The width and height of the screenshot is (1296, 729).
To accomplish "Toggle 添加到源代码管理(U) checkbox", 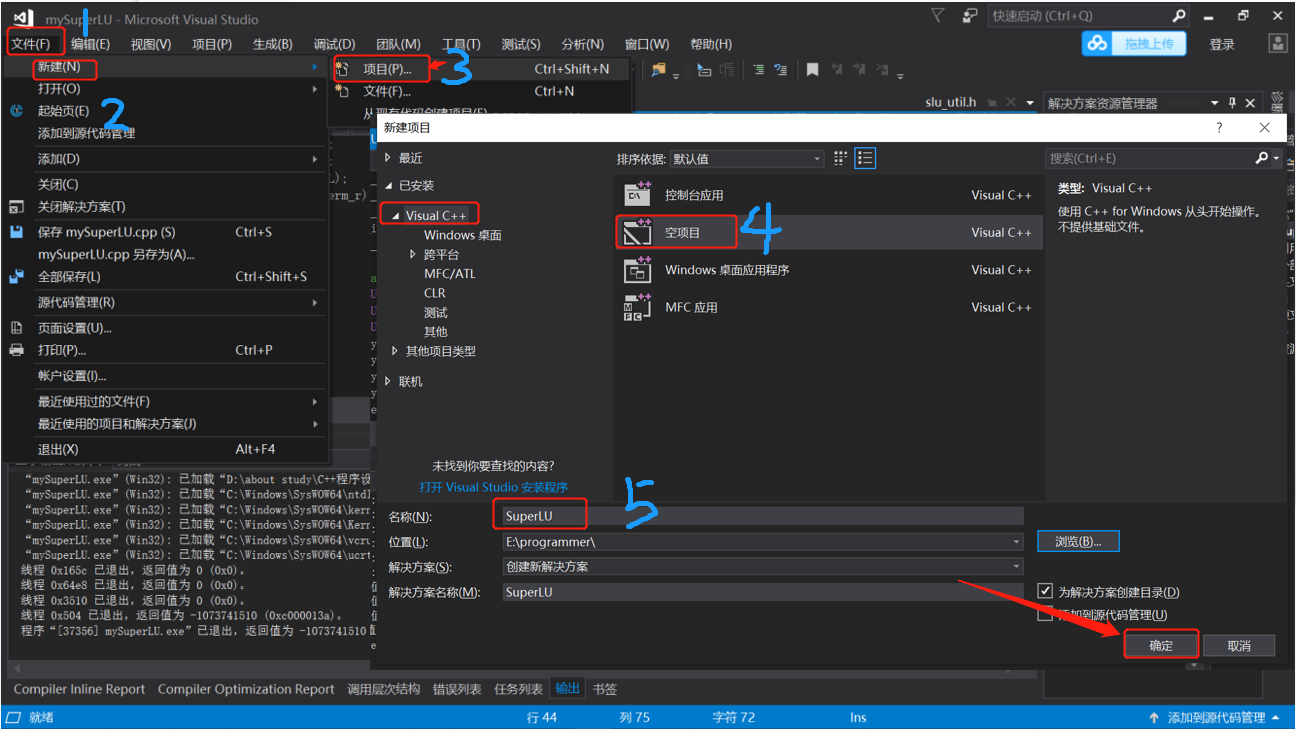I will point(1045,615).
